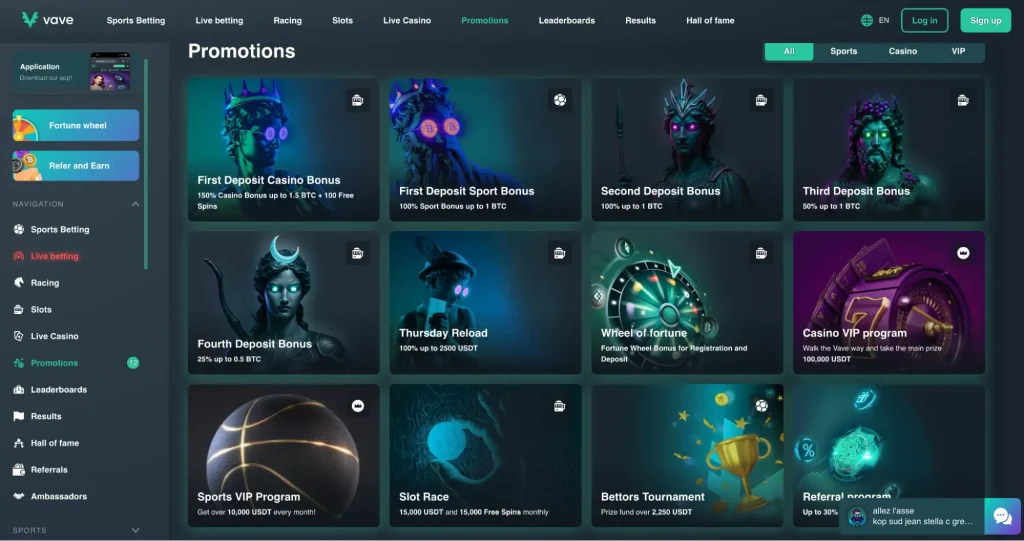Viewport: 1024px width, 541px height.
Task: Open Leaderboards in the top menu
Action: 566,20
